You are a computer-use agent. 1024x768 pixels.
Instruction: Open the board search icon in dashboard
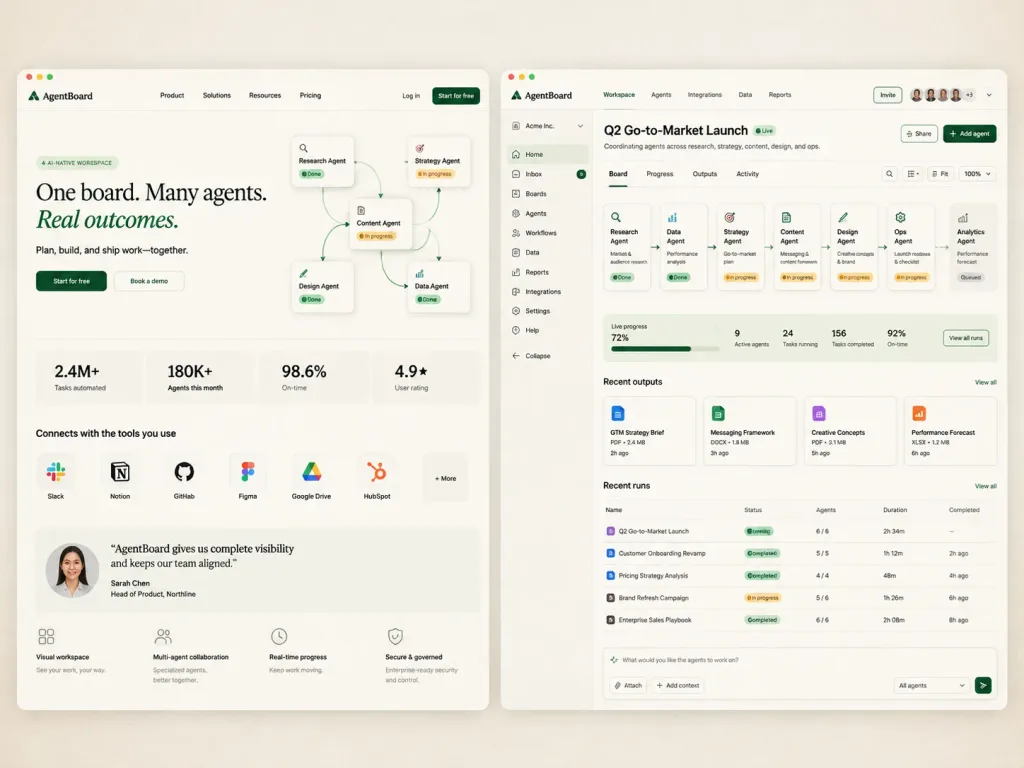[x=889, y=174]
